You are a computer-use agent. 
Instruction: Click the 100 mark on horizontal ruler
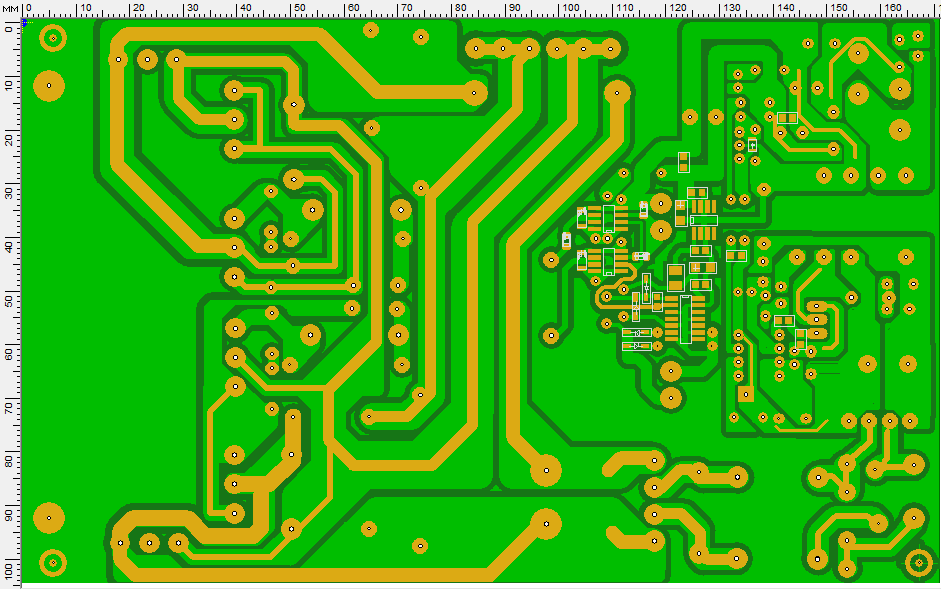(x=568, y=9)
